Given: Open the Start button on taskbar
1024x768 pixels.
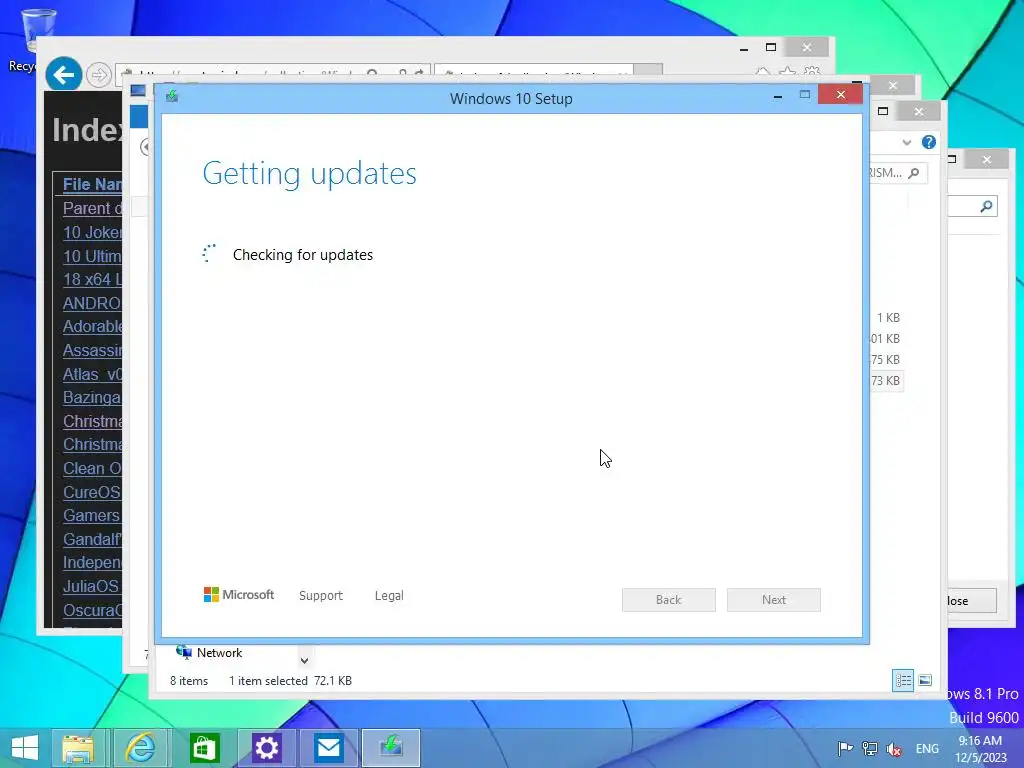Looking at the screenshot, I should pos(25,748).
